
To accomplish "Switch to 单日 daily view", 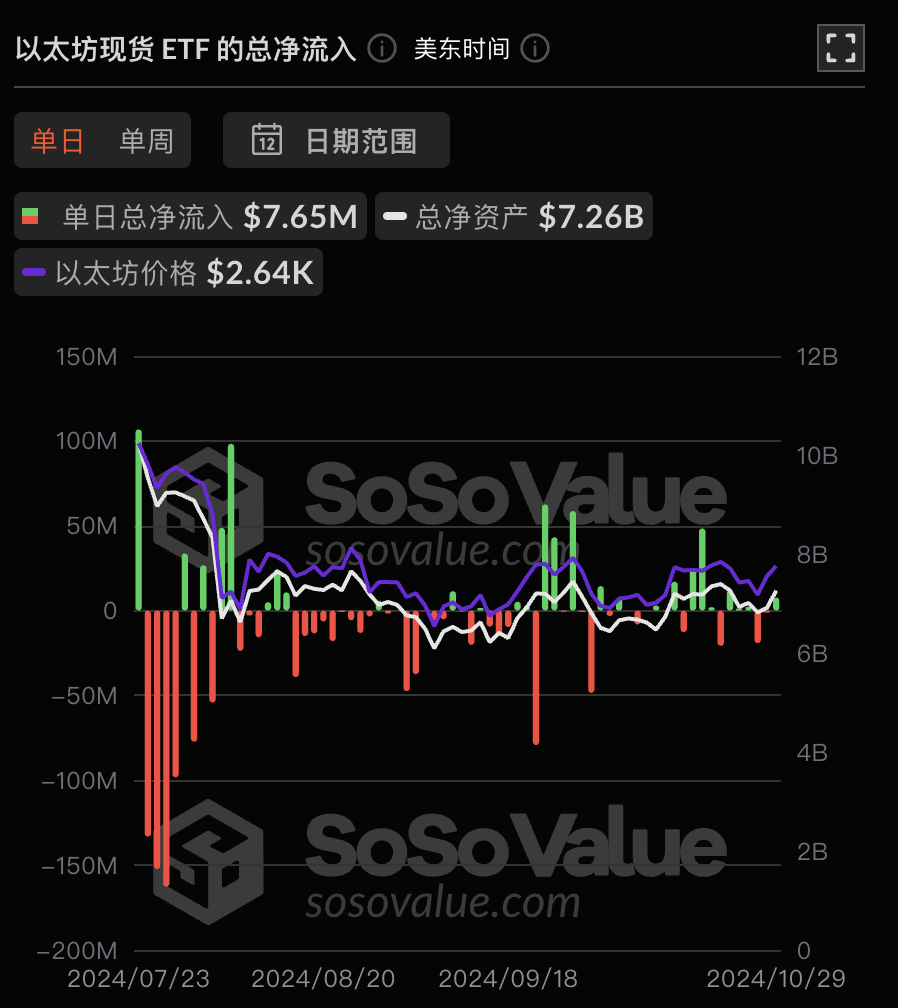I will pos(58,141).
